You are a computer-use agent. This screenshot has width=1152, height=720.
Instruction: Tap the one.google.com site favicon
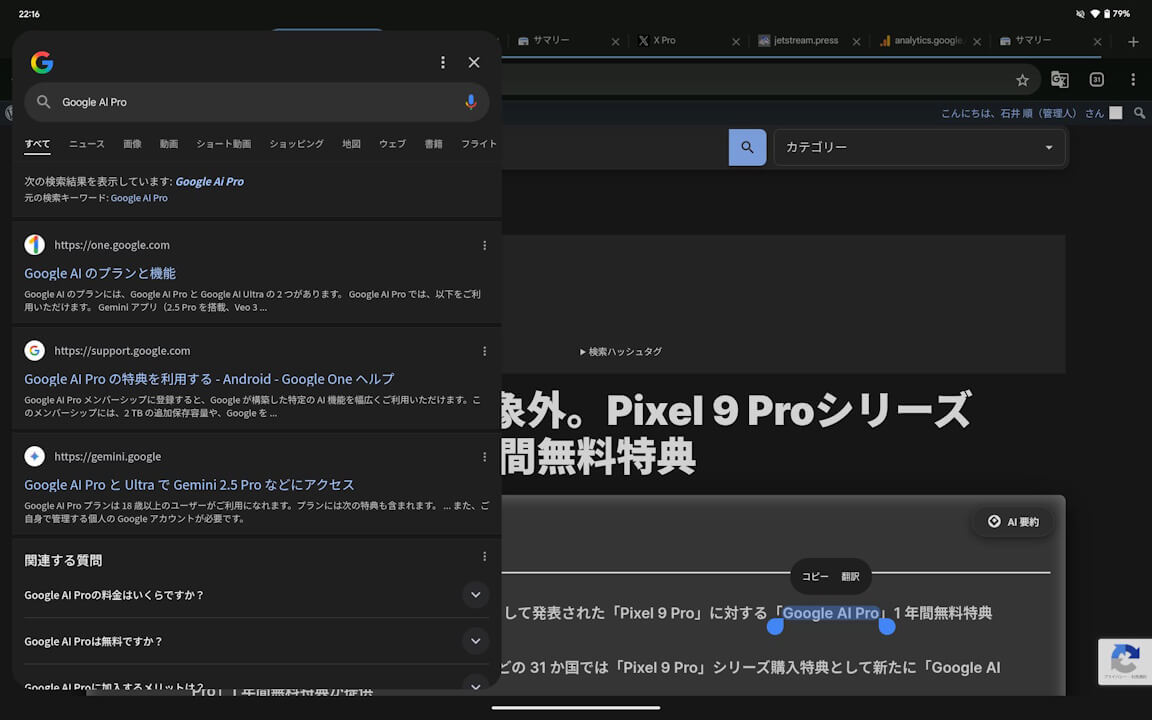click(35, 245)
